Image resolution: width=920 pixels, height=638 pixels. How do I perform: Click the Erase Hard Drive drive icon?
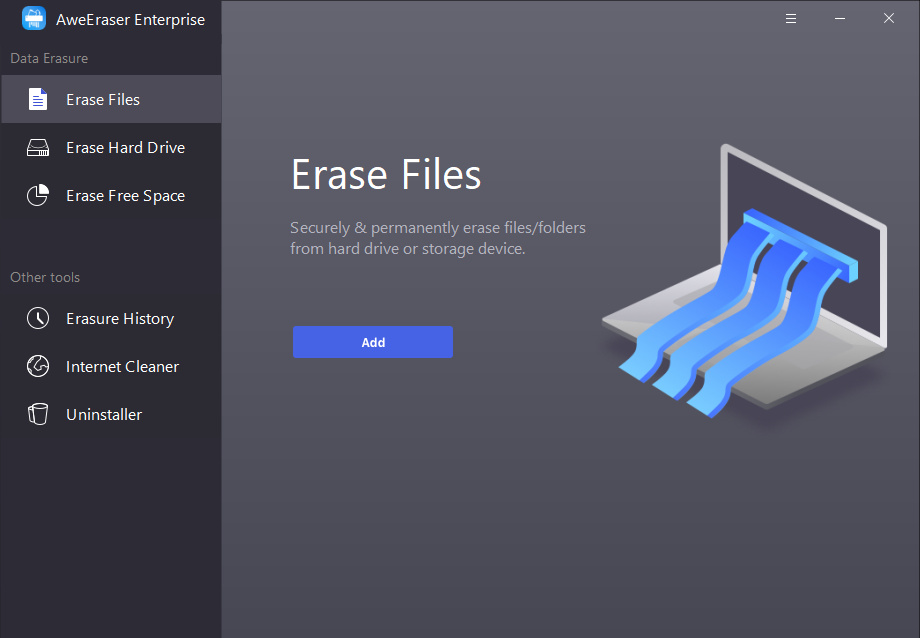[38, 147]
